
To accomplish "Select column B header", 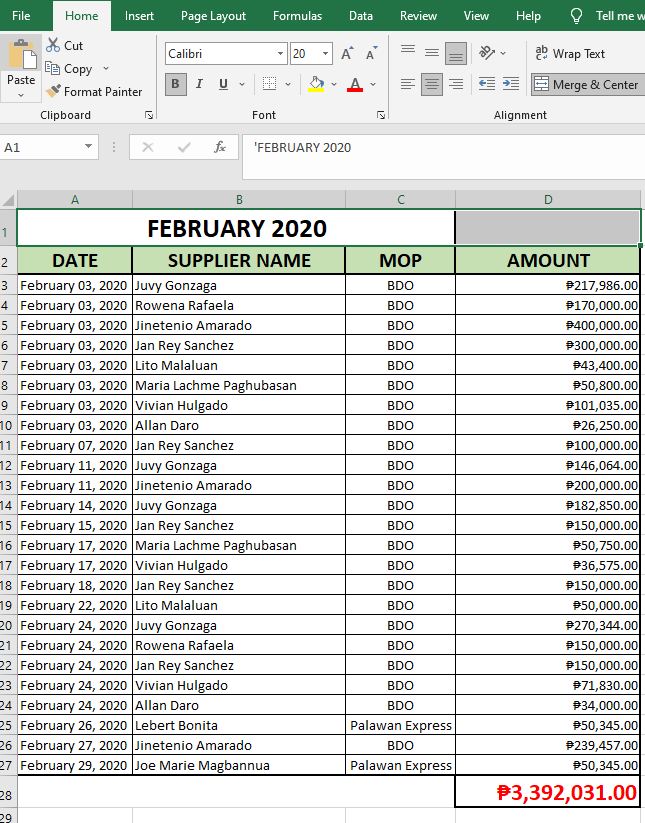I will pos(239,200).
